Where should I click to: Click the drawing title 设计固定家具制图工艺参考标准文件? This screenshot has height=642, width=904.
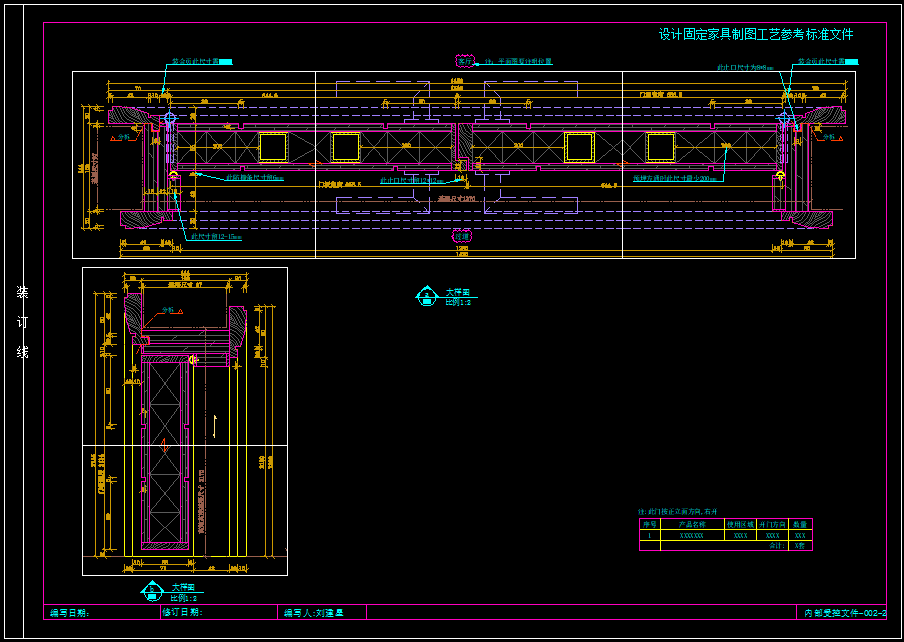point(756,34)
